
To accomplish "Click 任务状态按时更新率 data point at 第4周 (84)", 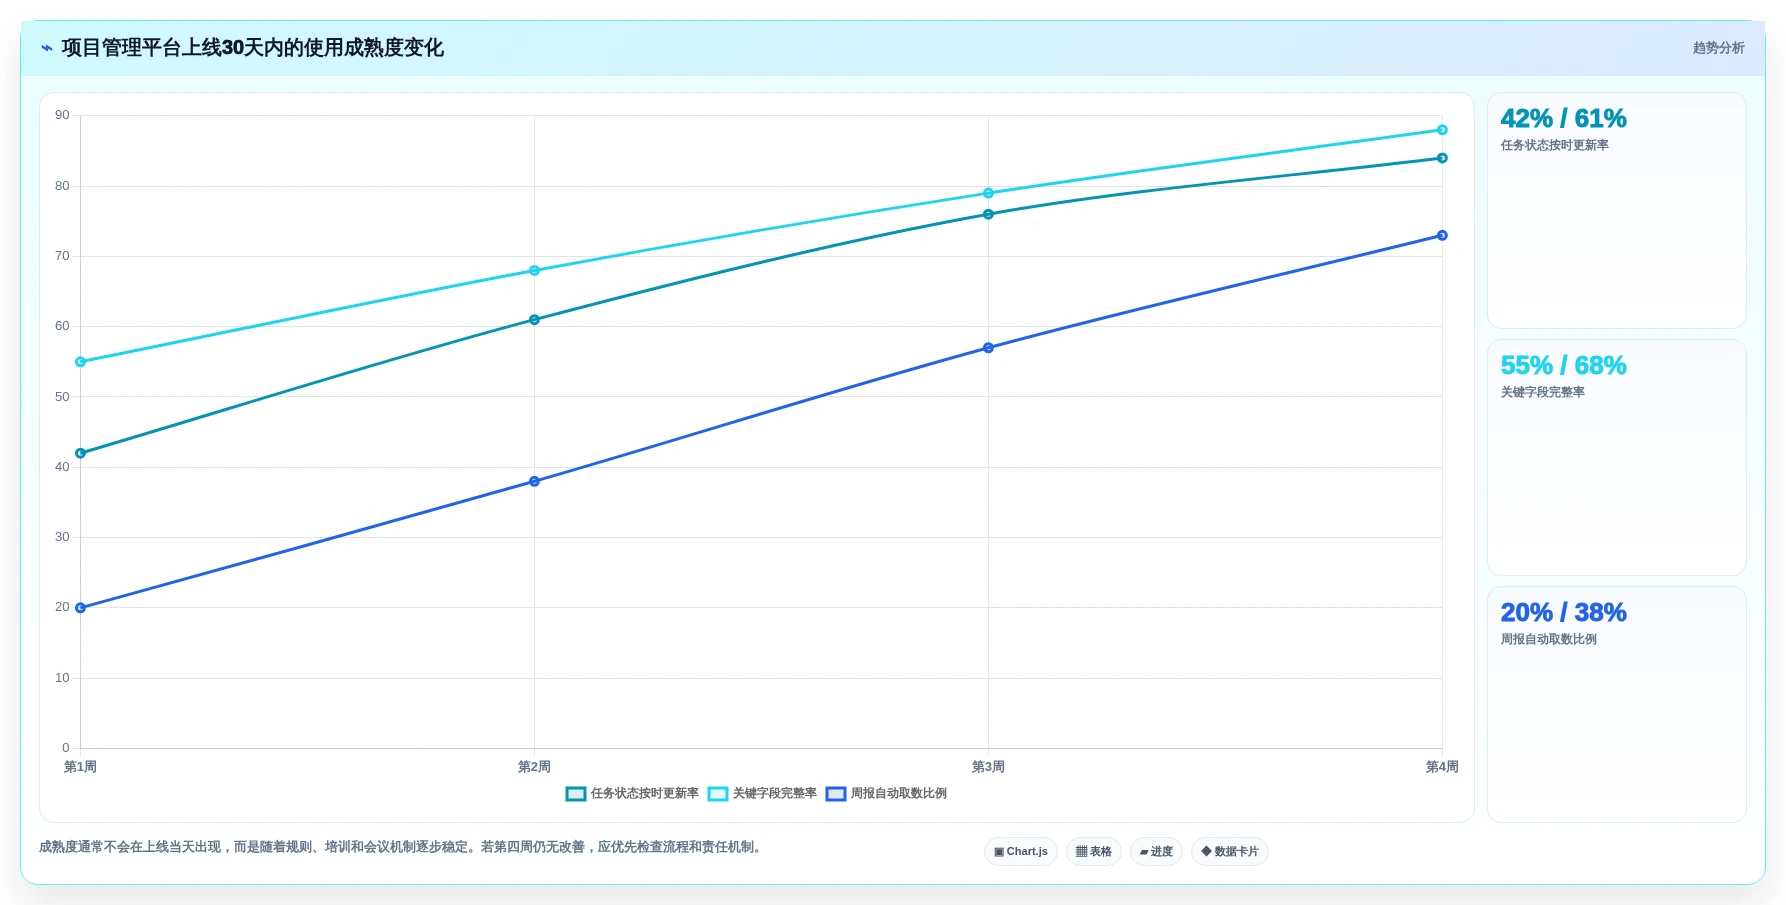I will (1442, 158).
